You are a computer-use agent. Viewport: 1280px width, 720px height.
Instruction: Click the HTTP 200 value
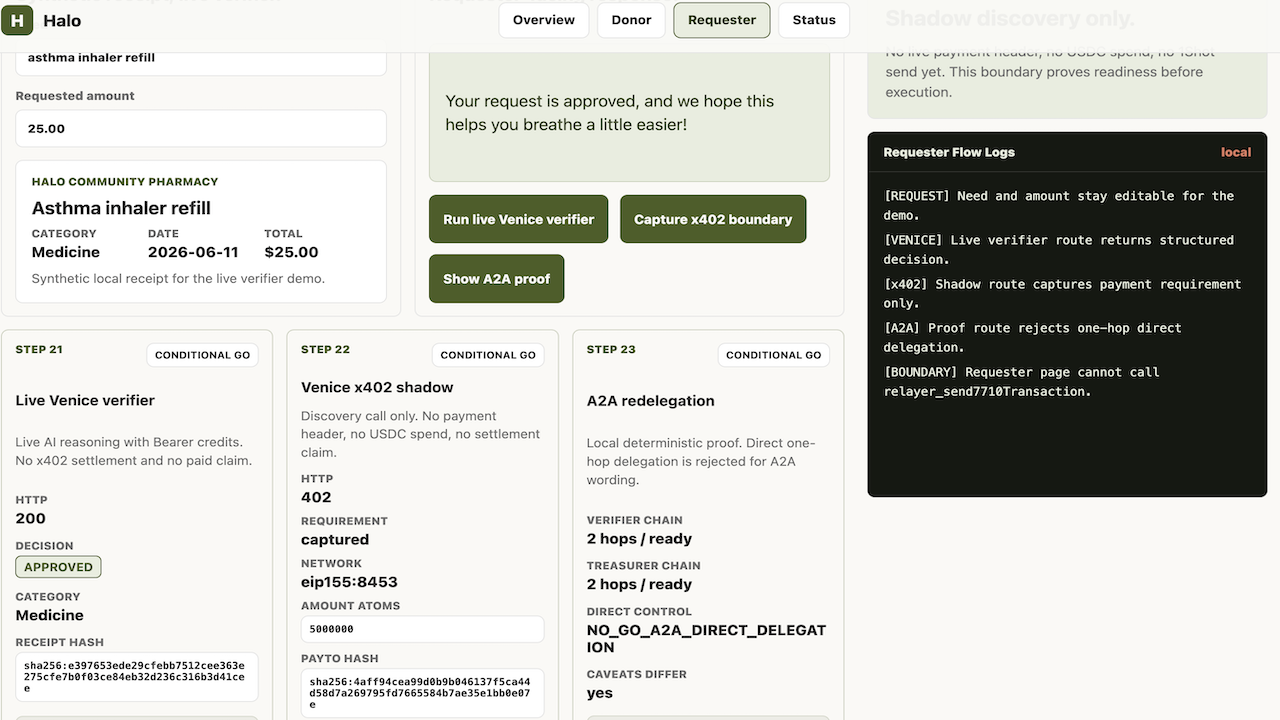(31, 518)
